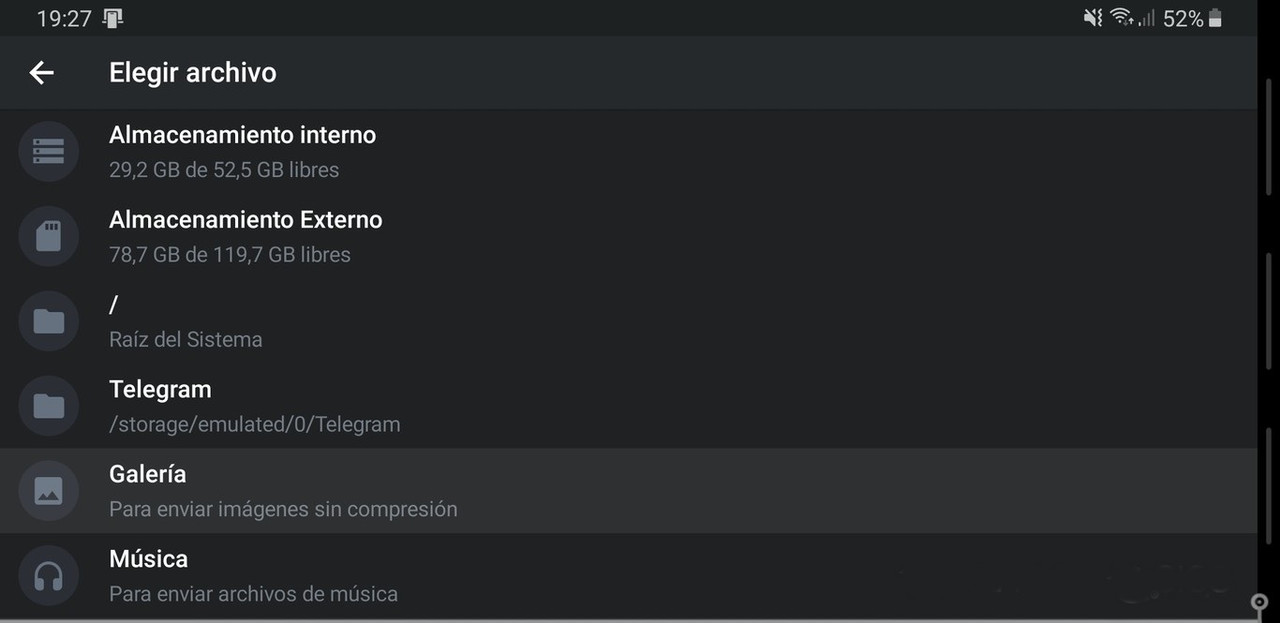This screenshot has width=1280, height=623.
Task: Tap the Galería picture icon
Action: point(48,491)
